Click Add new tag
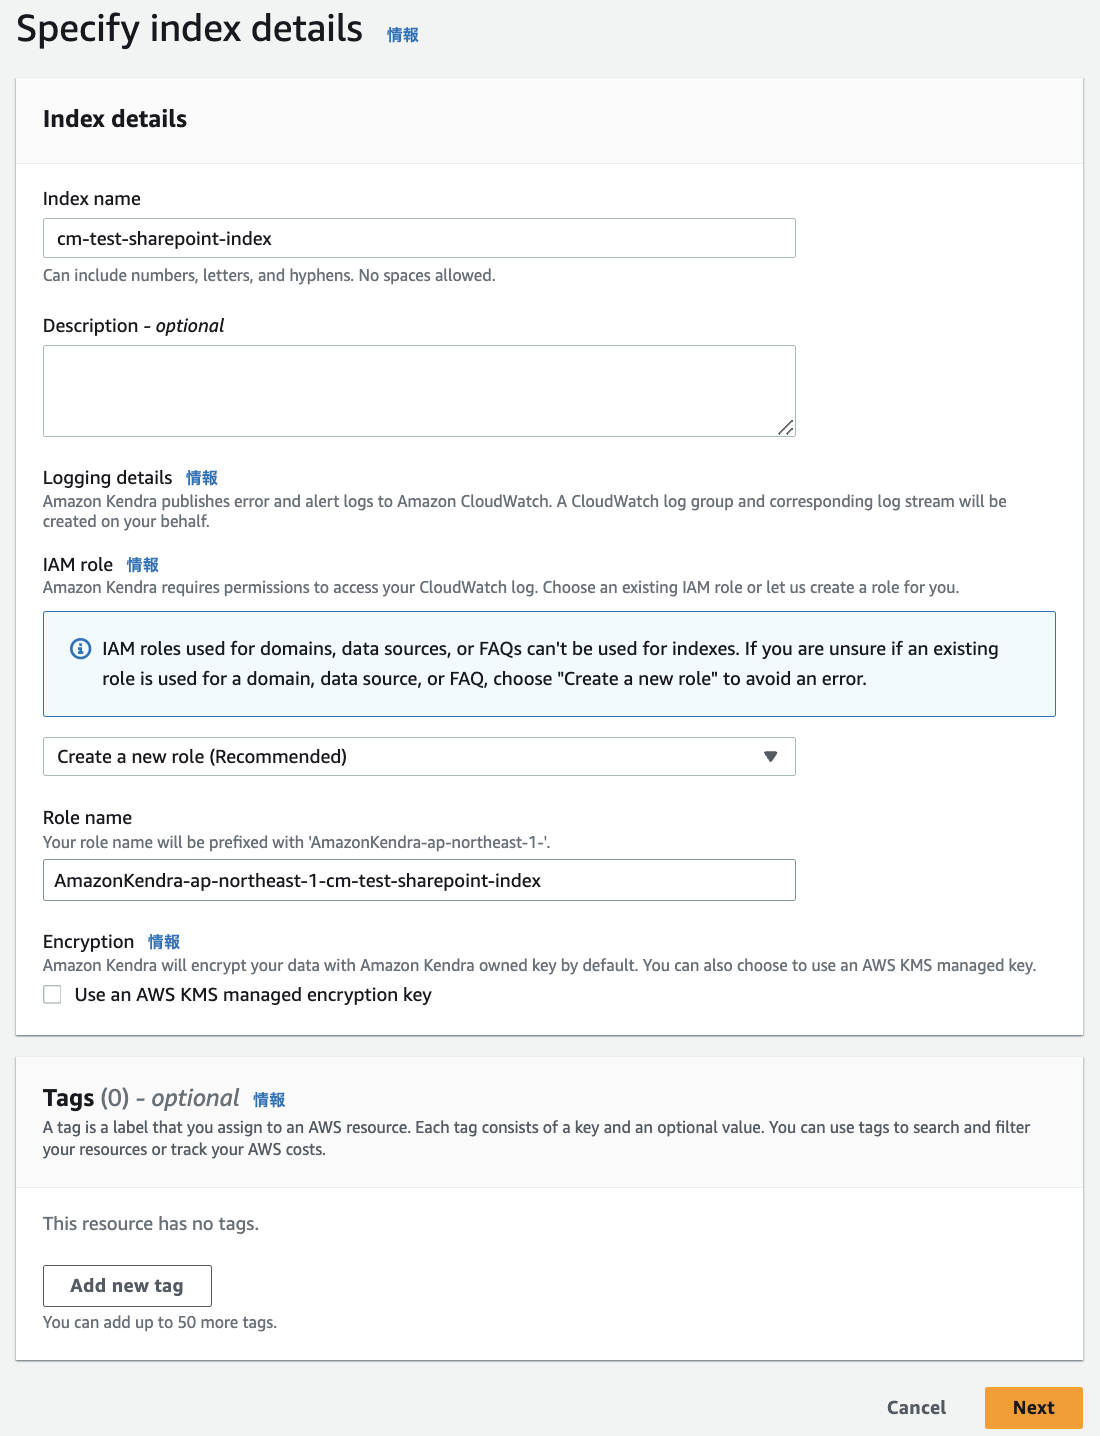 pyautogui.click(x=126, y=1285)
